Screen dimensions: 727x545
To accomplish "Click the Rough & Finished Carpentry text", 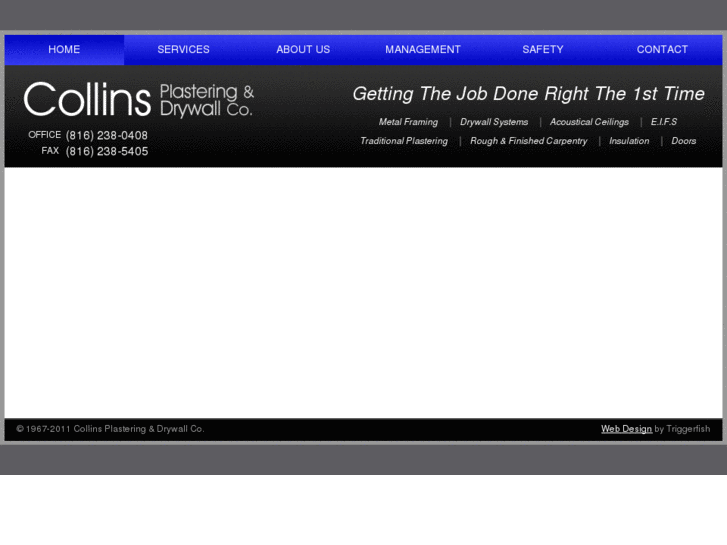I will (x=529, y=141).
